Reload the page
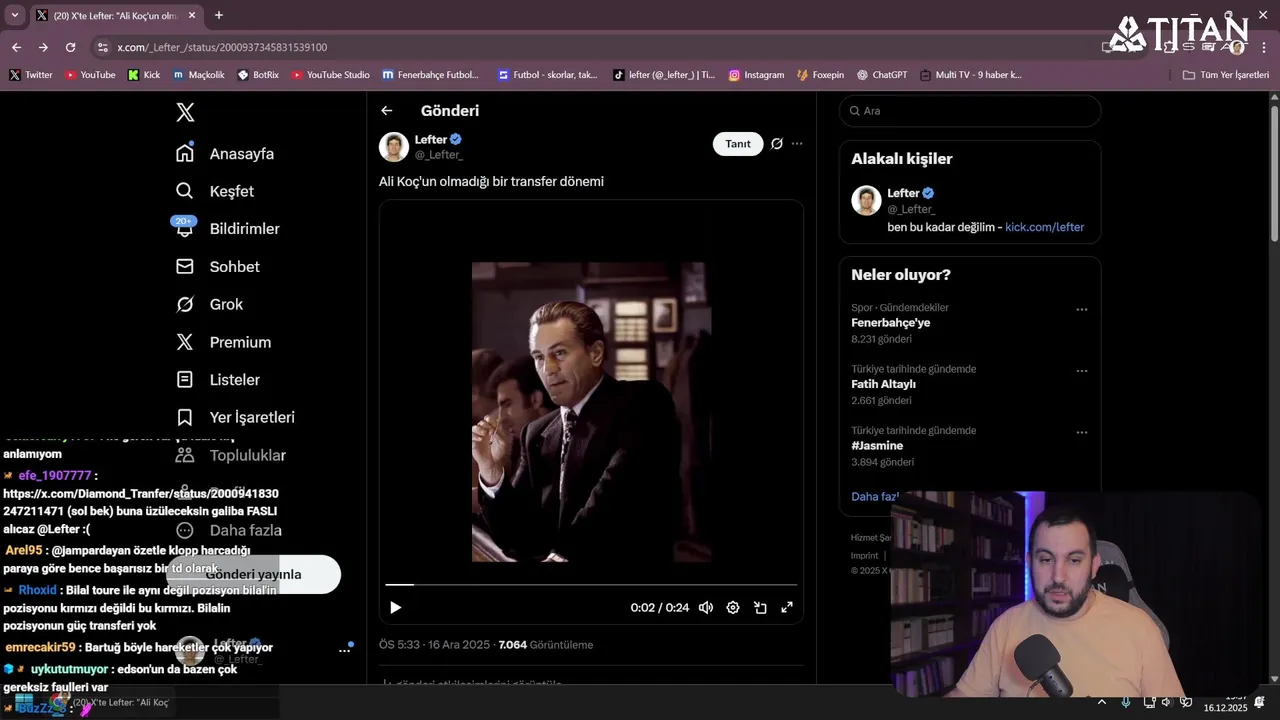The width and height of the screenshot is (1280, 720). pyautogui.click(x=70, y=47)
